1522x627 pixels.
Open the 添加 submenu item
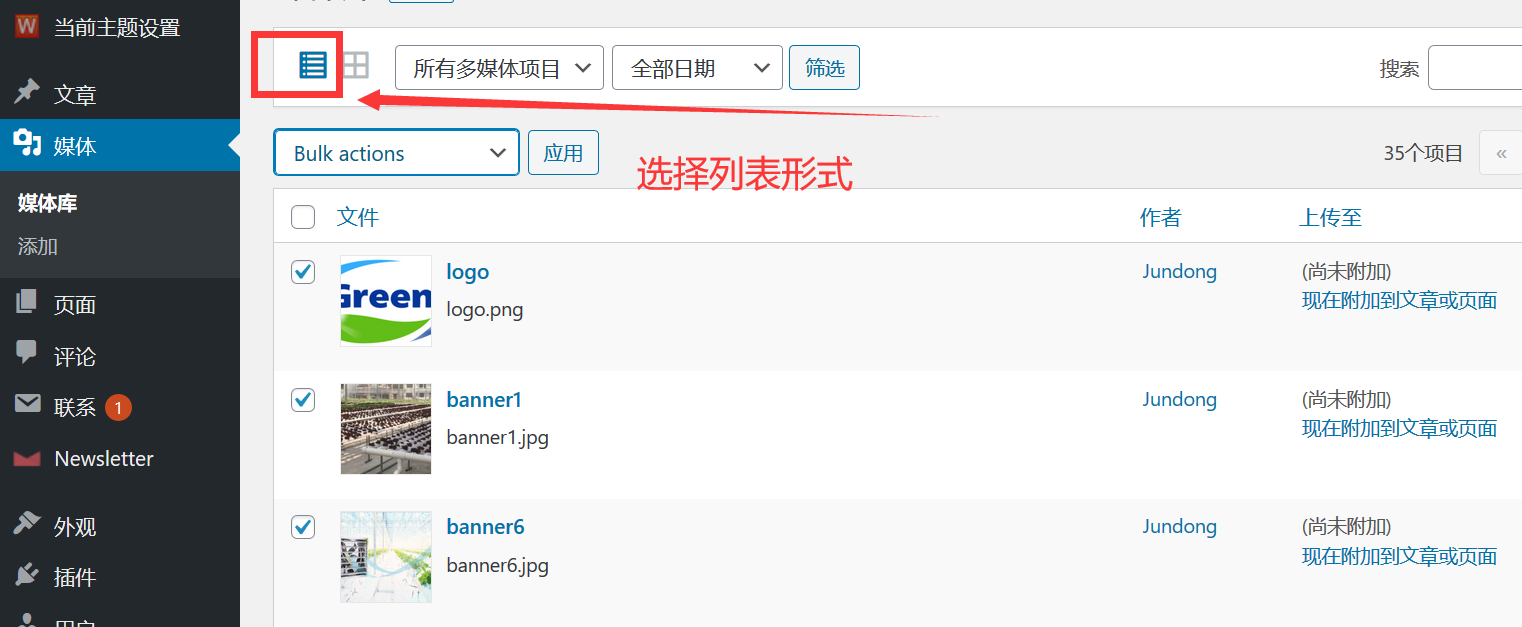(38, 246)
